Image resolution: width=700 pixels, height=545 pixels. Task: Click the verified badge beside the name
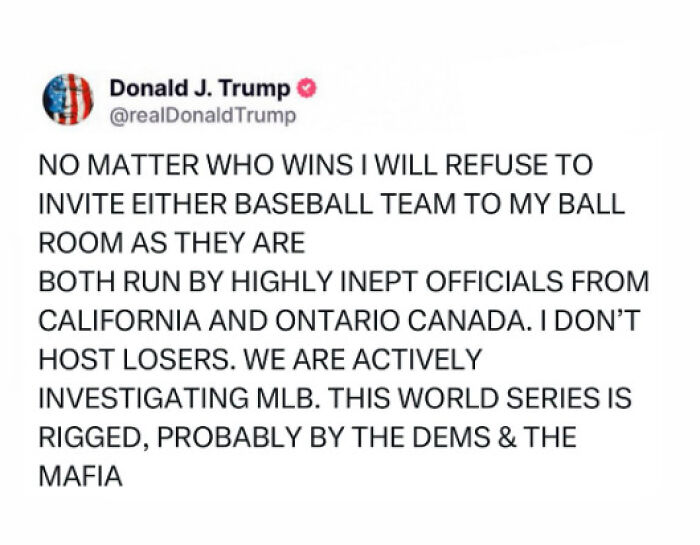click(310, 90)
